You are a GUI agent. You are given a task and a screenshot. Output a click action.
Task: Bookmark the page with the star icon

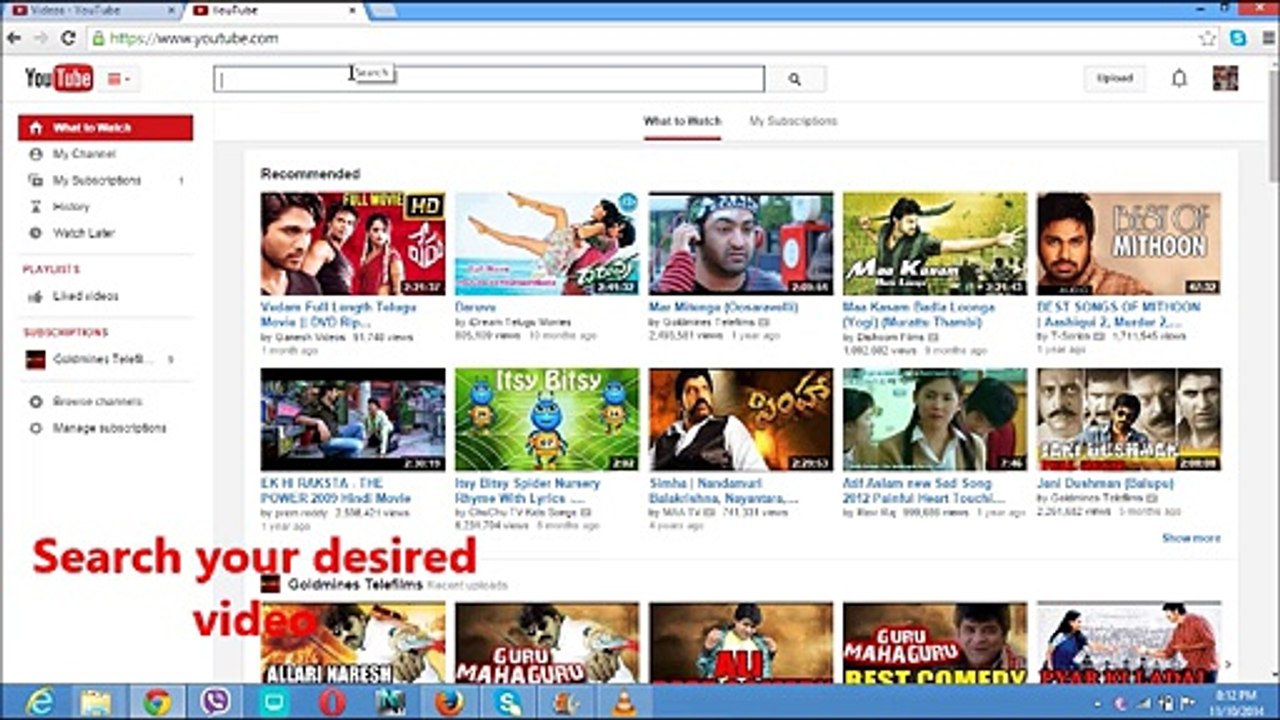coord(1208,38)
